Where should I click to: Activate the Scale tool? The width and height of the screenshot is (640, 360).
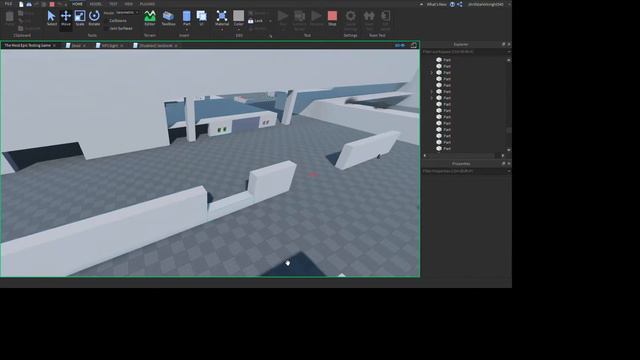point(80,18)
